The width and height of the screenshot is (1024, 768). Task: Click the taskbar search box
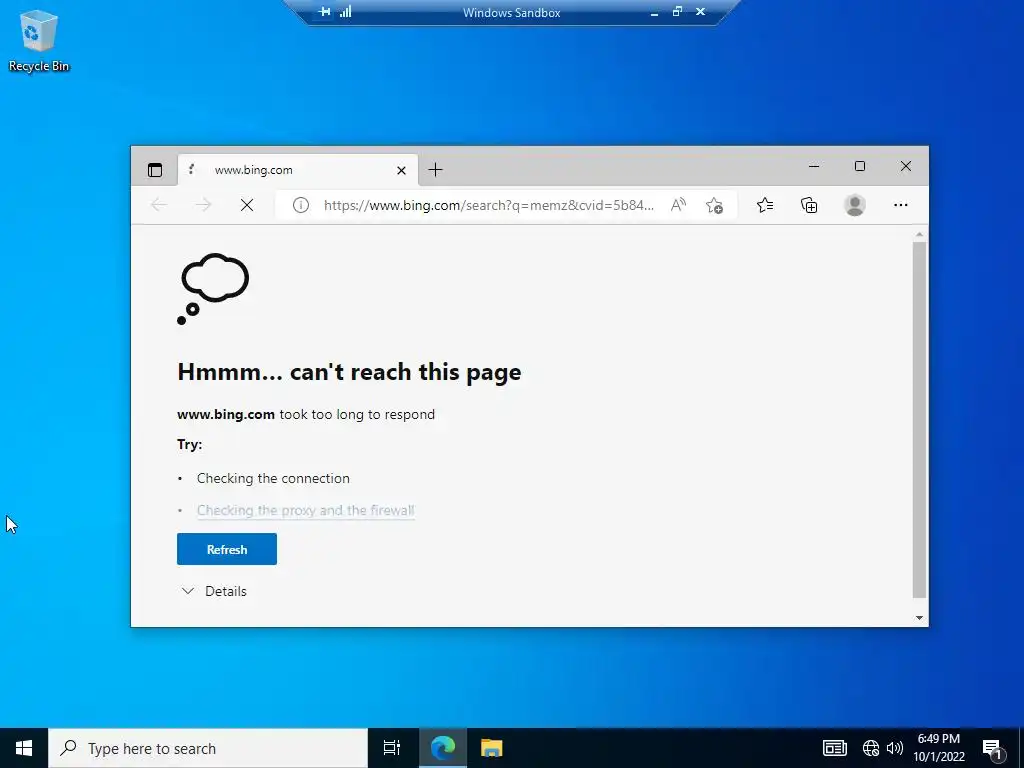(208, 748)
